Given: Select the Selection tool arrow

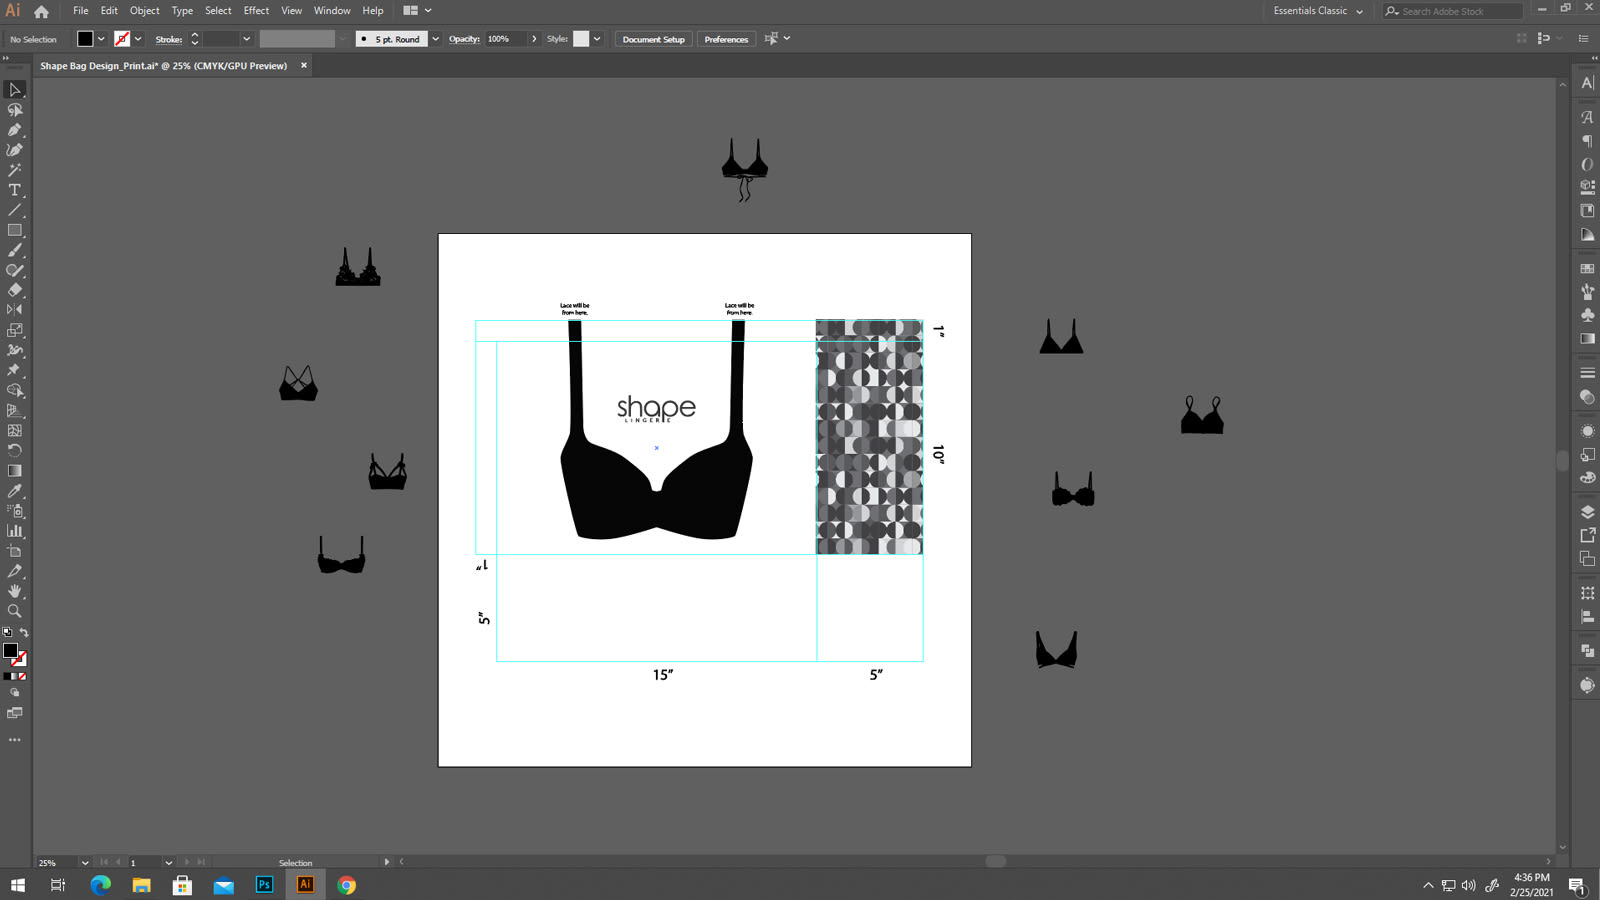Looking at the screenshot, I should pos(14,90).
